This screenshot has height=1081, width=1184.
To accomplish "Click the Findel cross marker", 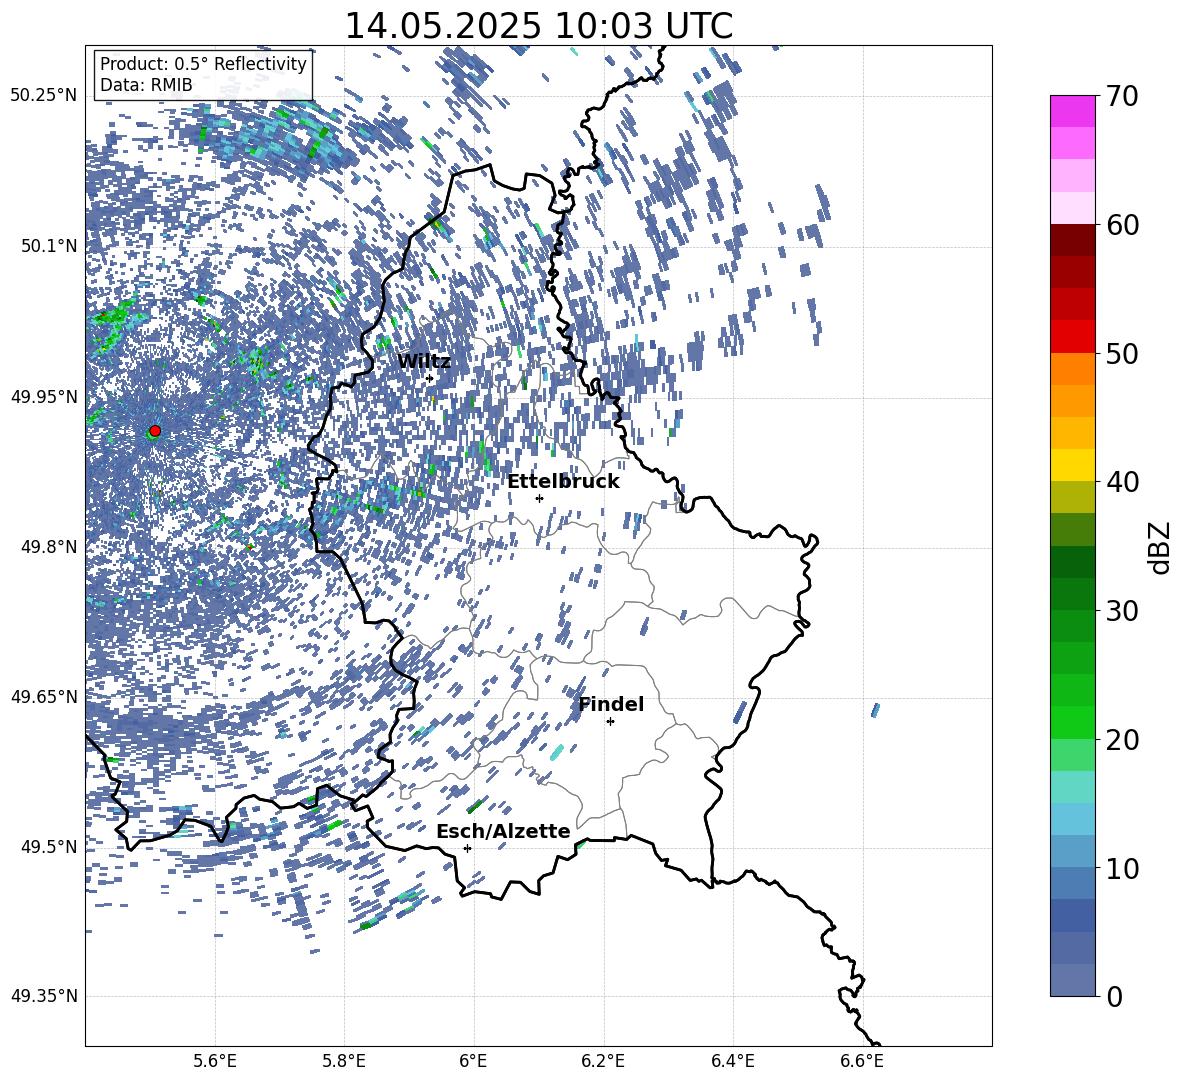I will pyautogui.click(x=610, y=721).
